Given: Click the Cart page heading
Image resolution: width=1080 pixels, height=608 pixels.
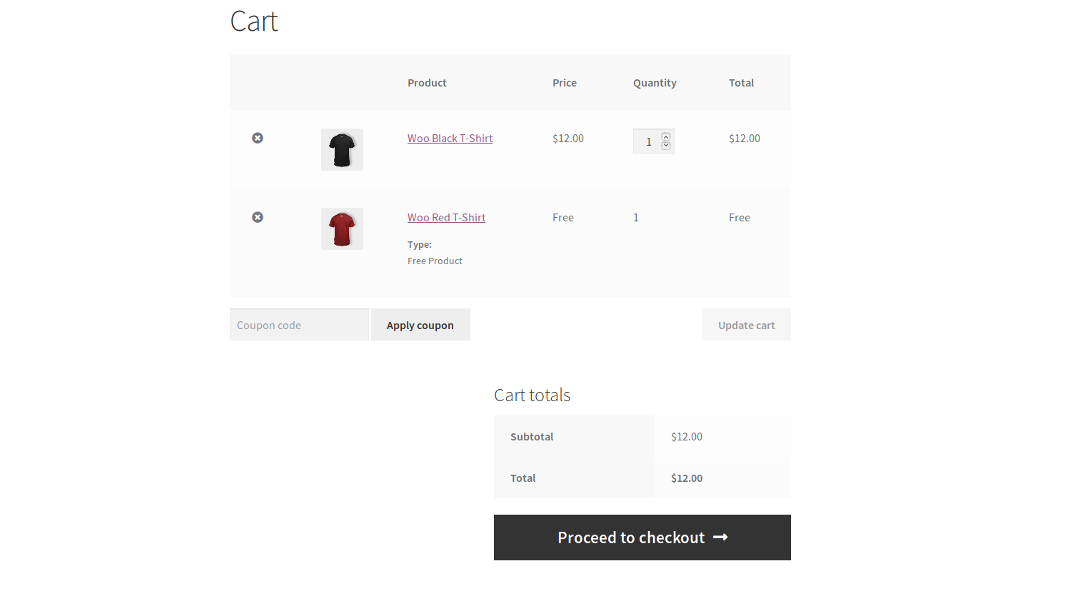Looking at the screenshot, I should point(254,21).
